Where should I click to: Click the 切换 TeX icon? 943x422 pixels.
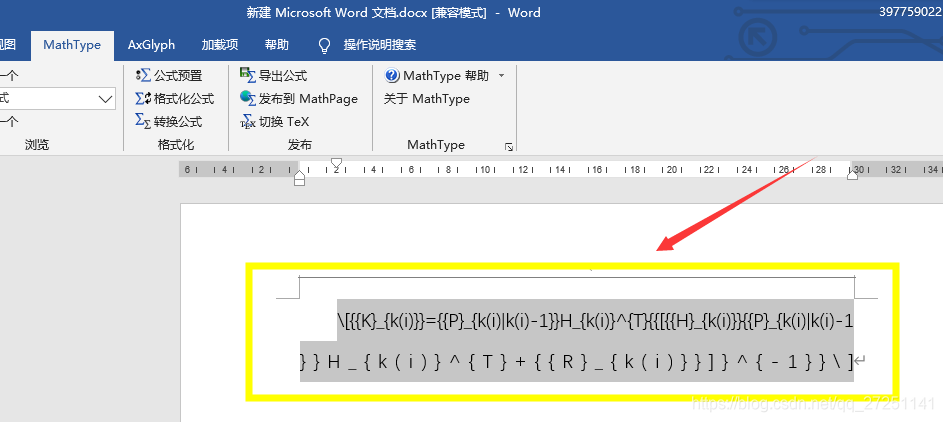[248, 121]
